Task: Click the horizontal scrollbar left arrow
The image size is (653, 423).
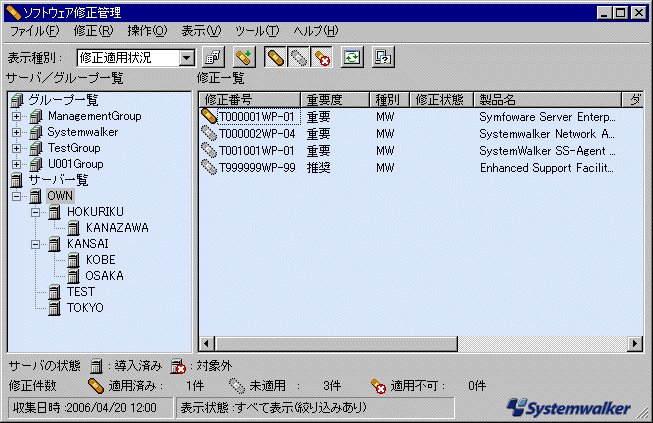Action: [207, 344]
